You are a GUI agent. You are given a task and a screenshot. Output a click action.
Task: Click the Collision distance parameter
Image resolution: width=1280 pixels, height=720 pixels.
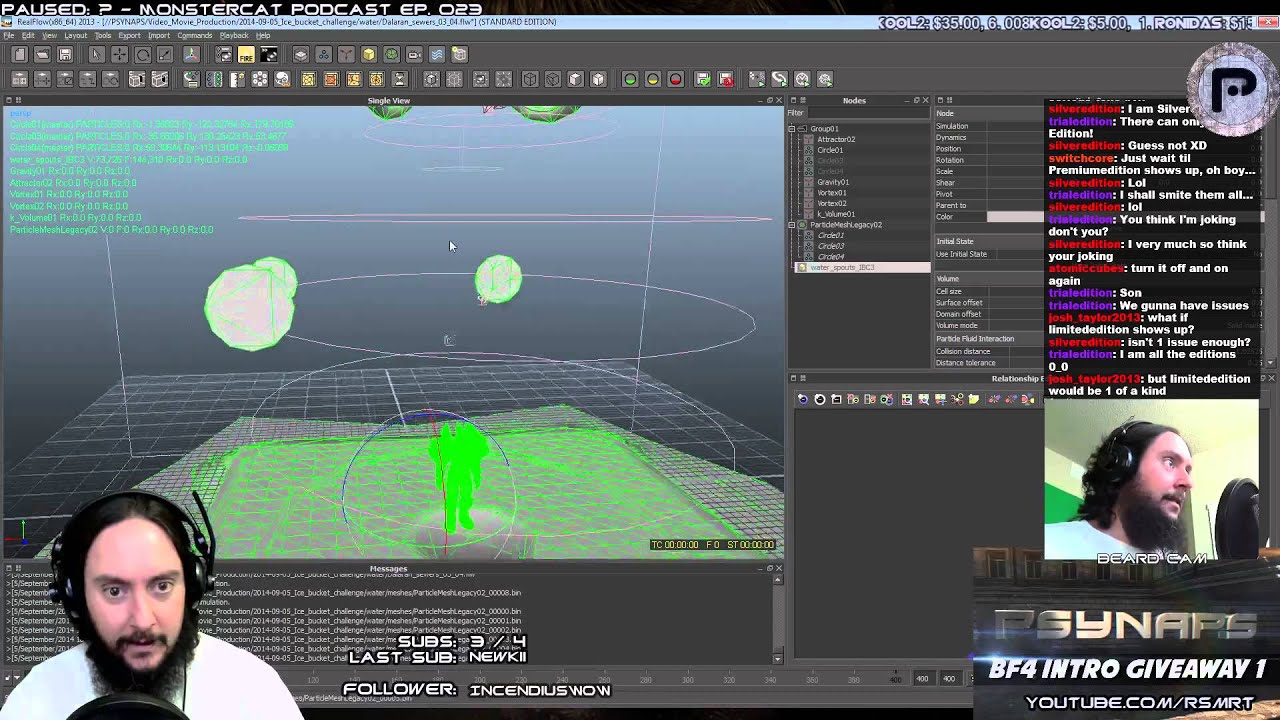pyautogui.click(x=988, y=351)
